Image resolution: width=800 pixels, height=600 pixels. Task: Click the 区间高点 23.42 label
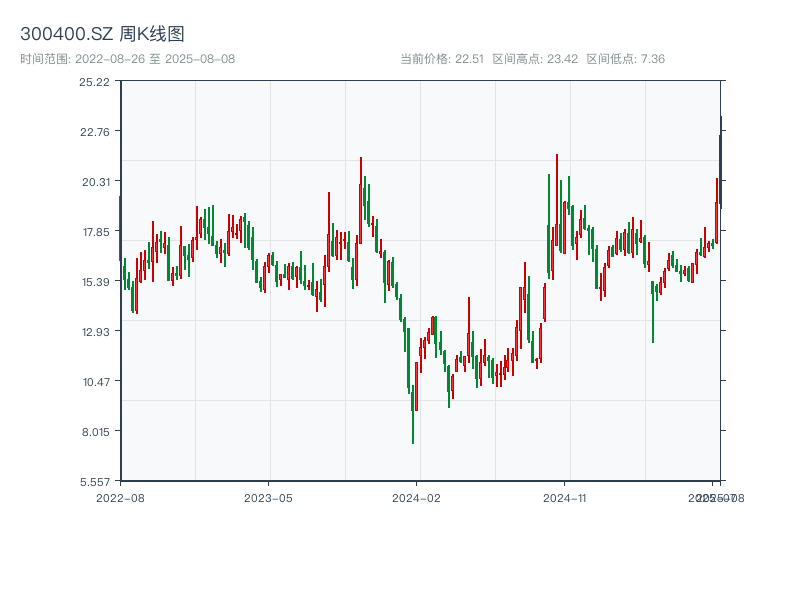click(535, 59)
